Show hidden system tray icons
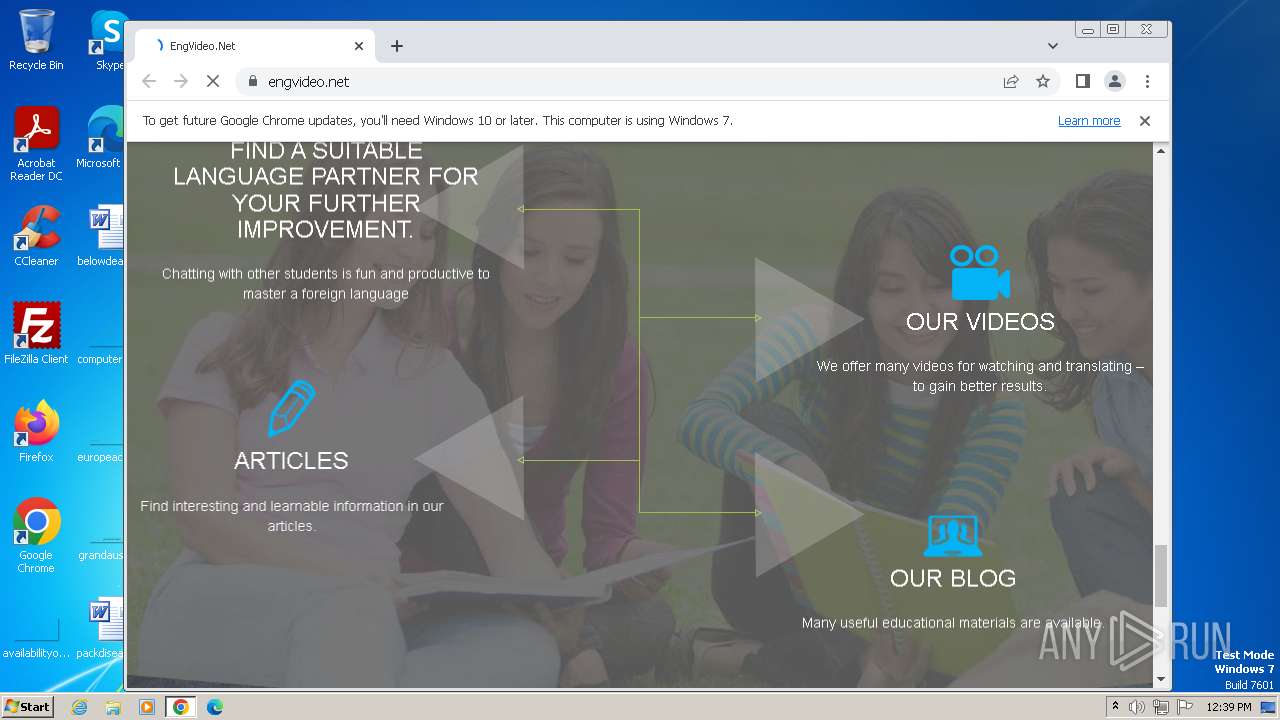The width and height of the screenshot is (1280, 720). point(1115,707)
